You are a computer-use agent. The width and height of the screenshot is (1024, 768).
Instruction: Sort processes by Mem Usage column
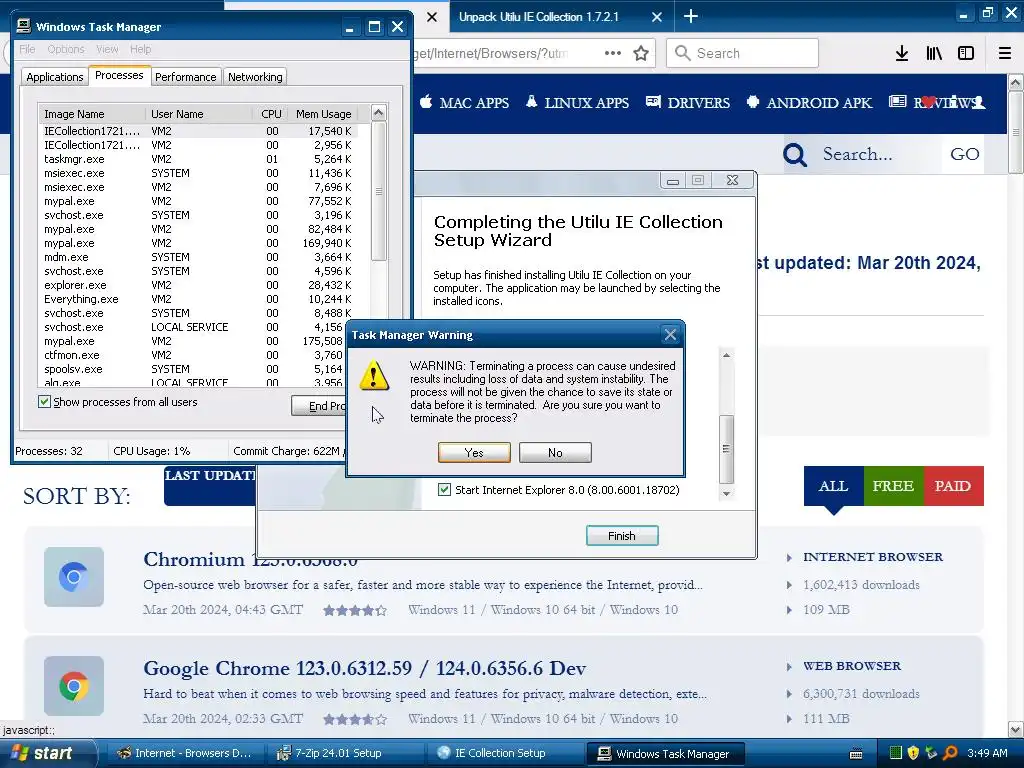(323, 114)
